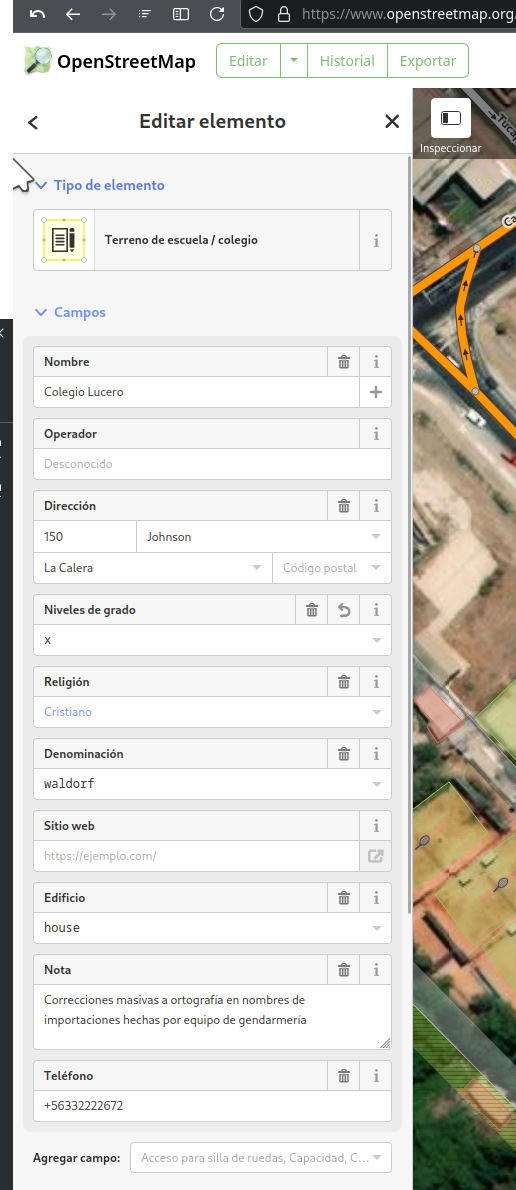Delete the Religión field
Viewport: 516px width, 1190px height.
(344, 682)
